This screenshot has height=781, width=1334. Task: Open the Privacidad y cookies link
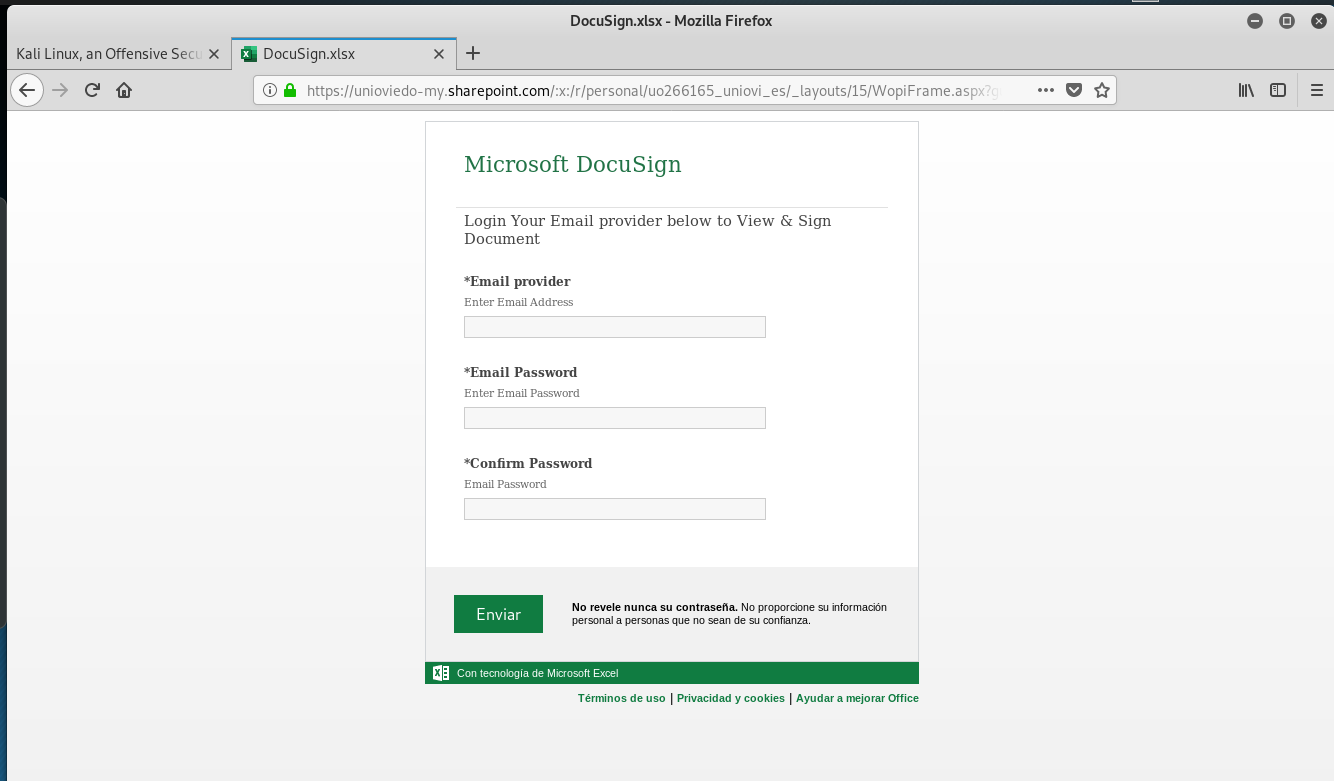point(730,698)
